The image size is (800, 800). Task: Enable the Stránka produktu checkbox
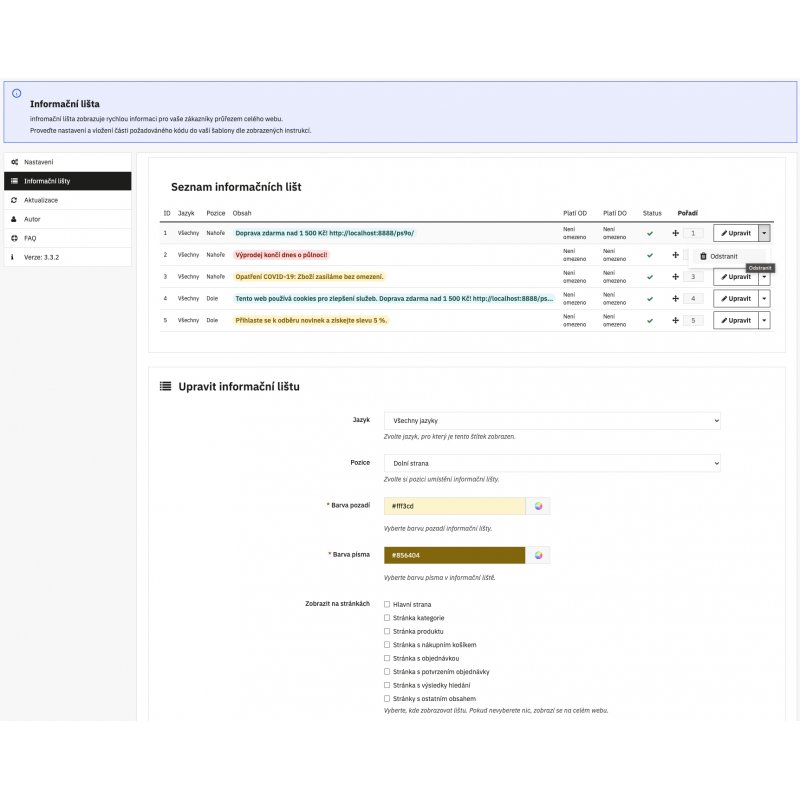[387, 631]
